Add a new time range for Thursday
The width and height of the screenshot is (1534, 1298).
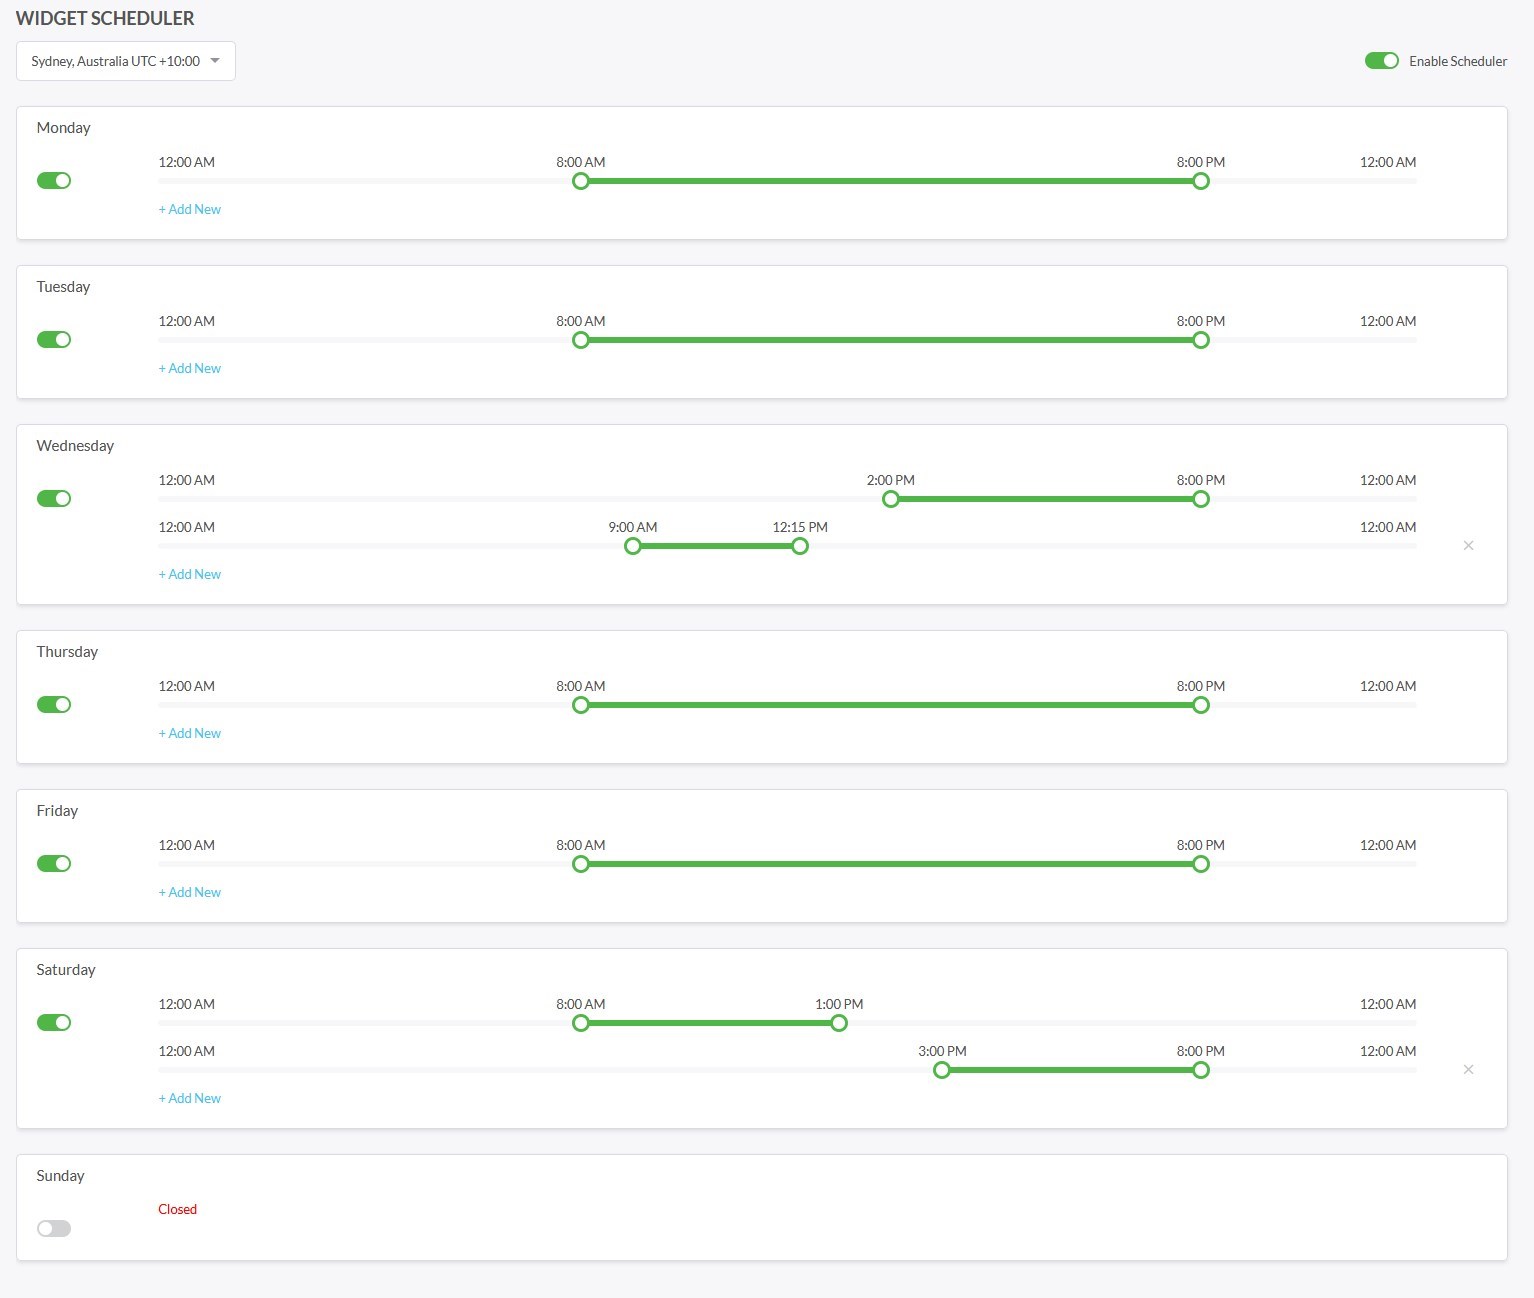190,734
